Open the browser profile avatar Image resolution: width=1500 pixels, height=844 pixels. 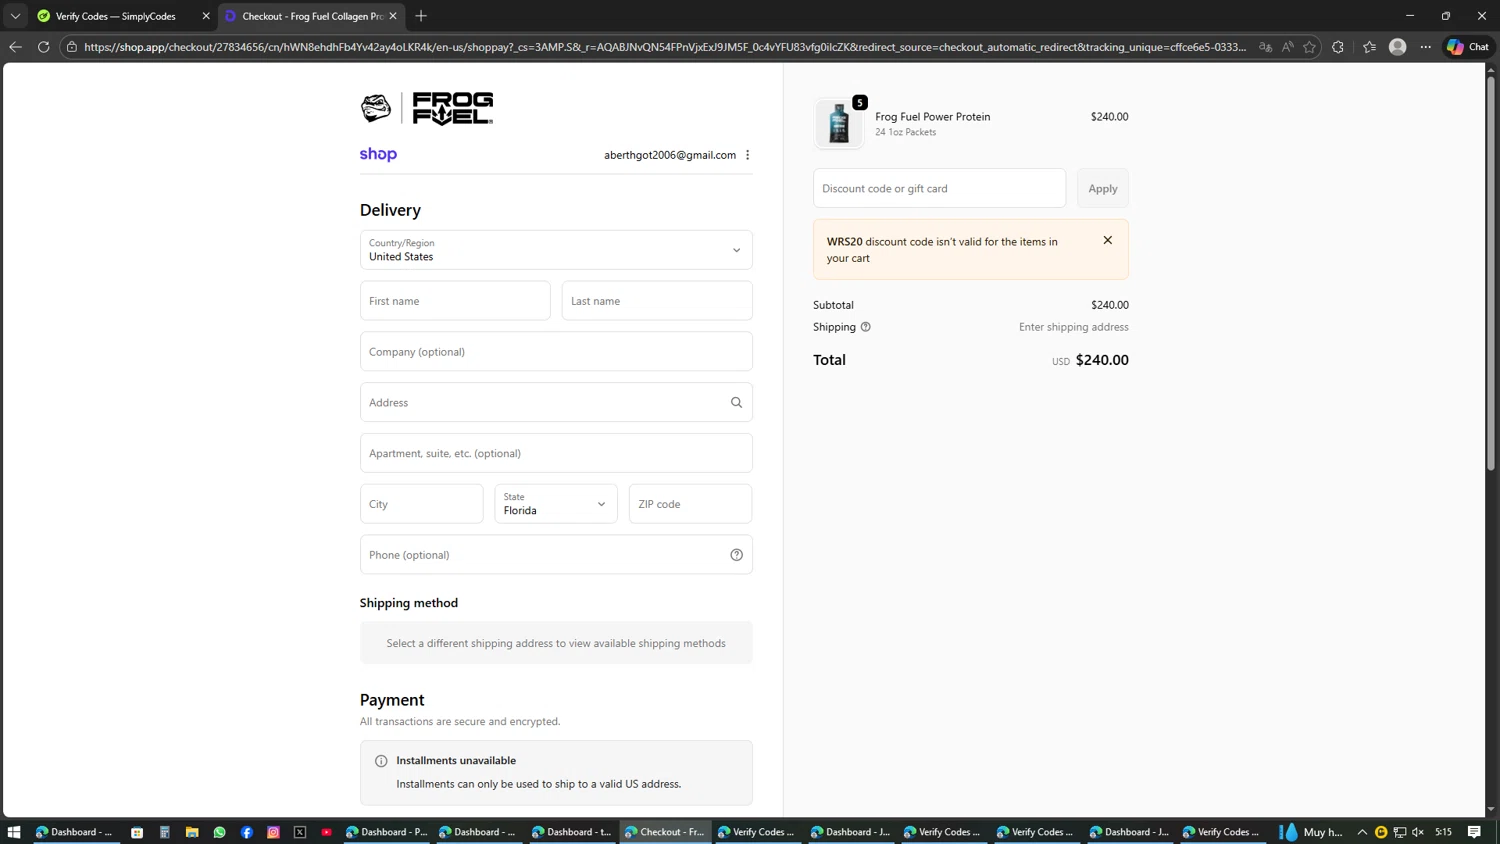(1398, 47)
